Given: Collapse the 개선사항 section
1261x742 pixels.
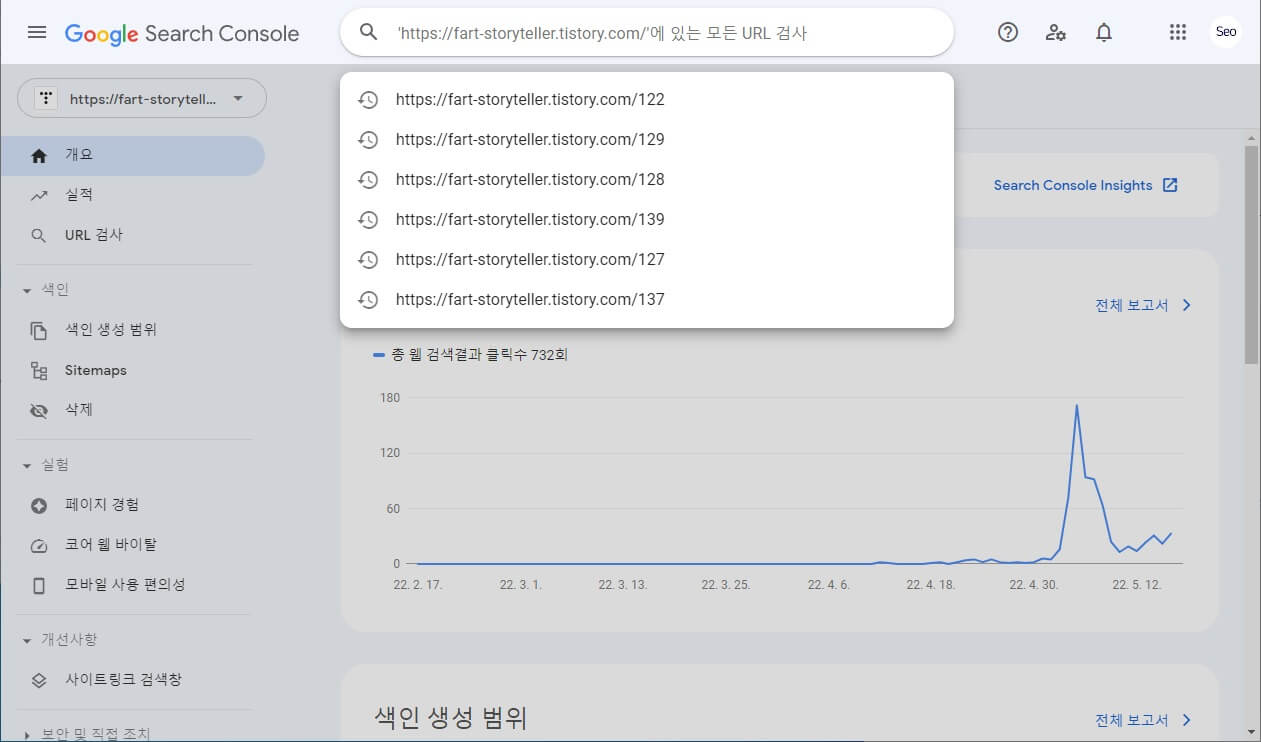Looking at the screenshot, I should coord(27,640).
